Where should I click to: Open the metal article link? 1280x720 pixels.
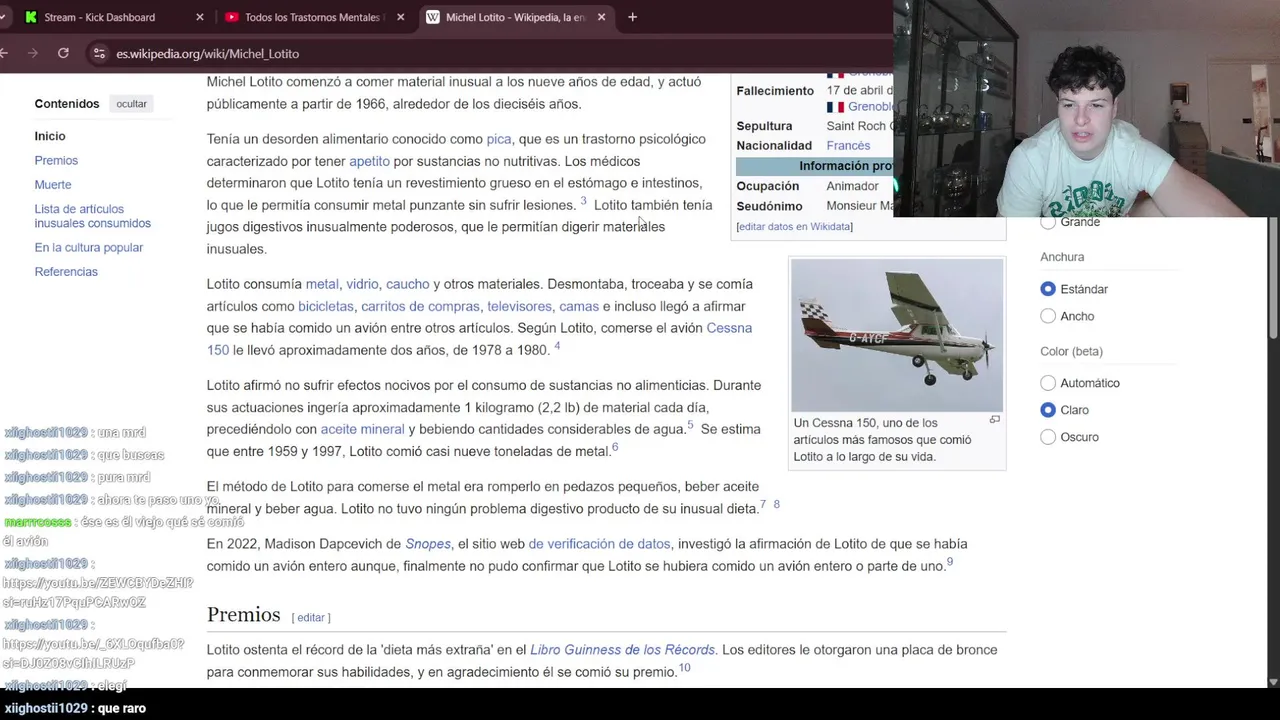(x=322, y=284)
